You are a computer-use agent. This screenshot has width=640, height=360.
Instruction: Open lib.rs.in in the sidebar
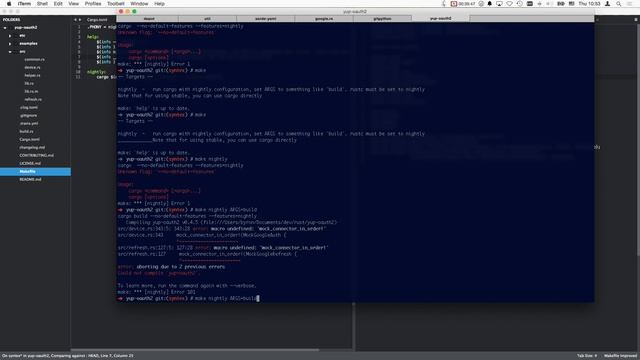[31, 91]
